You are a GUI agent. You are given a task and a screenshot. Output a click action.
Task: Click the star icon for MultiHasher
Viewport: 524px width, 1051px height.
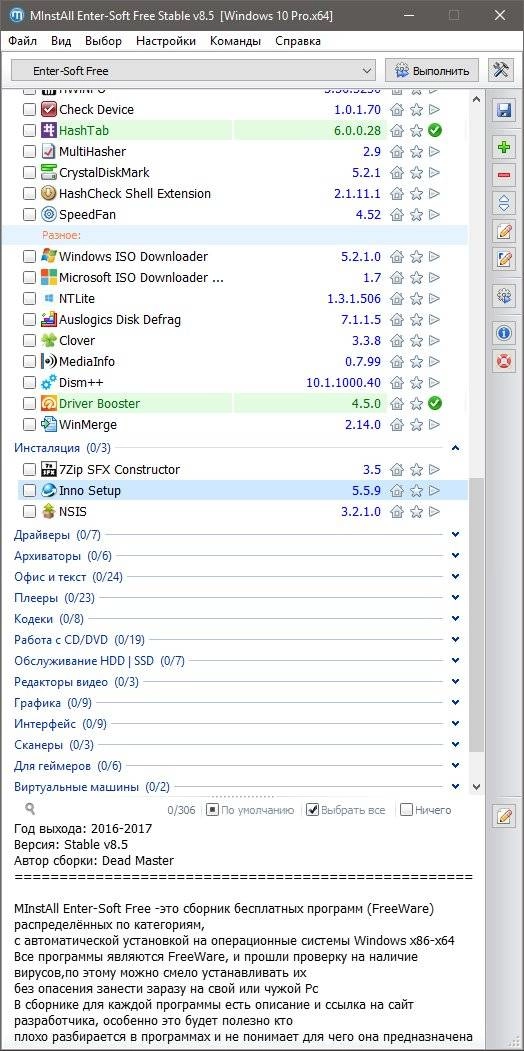tap(416, 151)
